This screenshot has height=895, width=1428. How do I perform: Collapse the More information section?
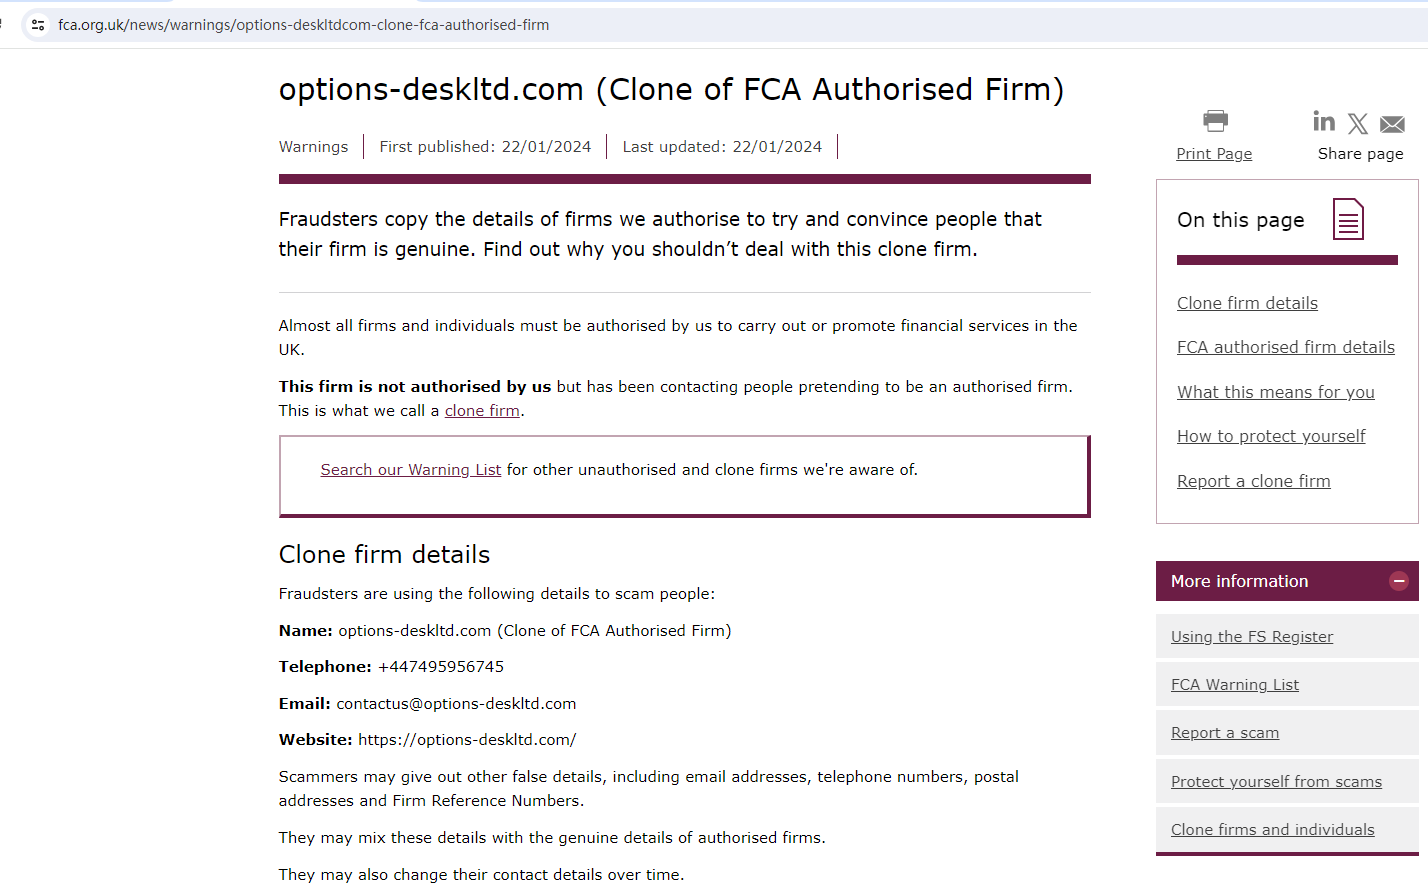pyautogui.click(x=1399, y=581)
